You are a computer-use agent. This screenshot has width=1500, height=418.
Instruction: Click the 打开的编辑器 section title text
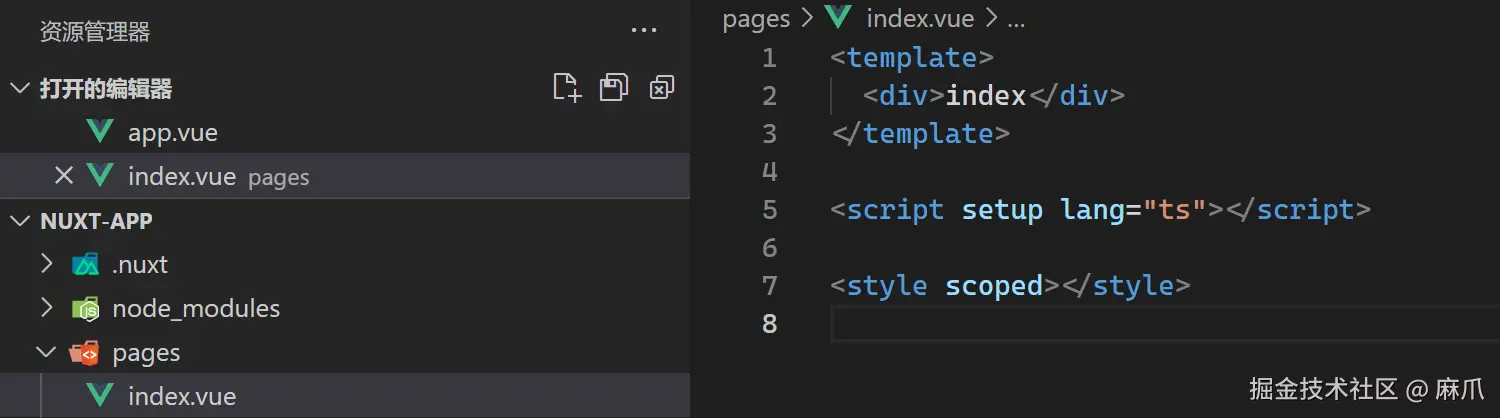point(106,88)
